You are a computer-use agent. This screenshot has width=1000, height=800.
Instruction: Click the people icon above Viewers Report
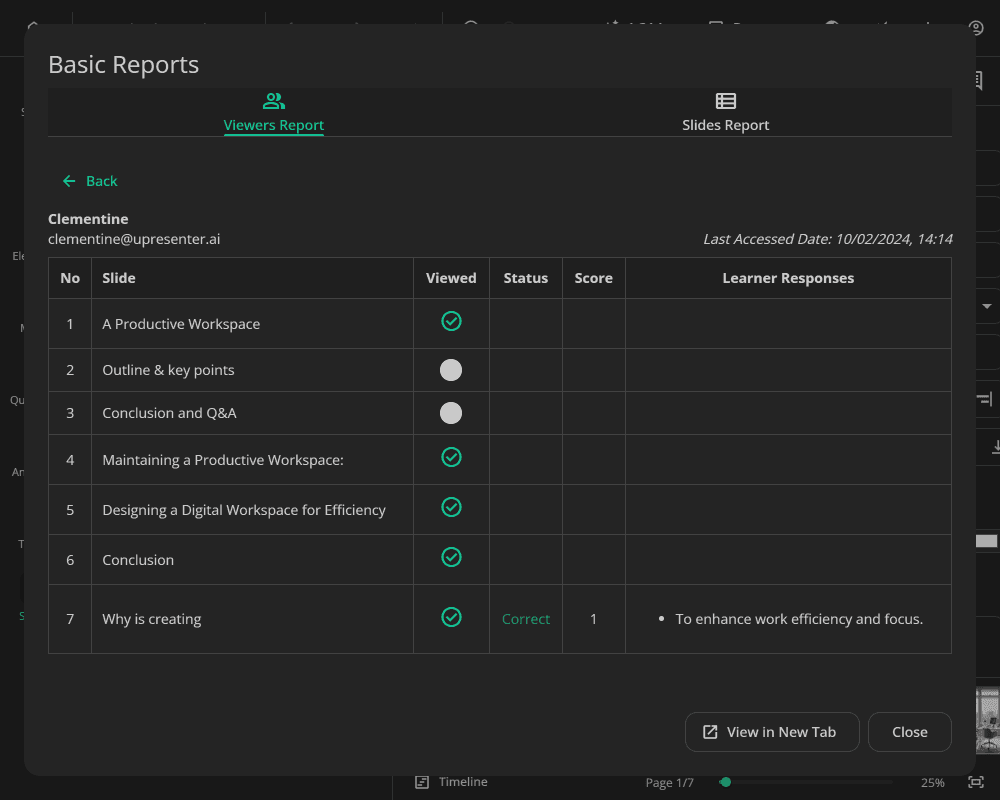tap(273, 101)
